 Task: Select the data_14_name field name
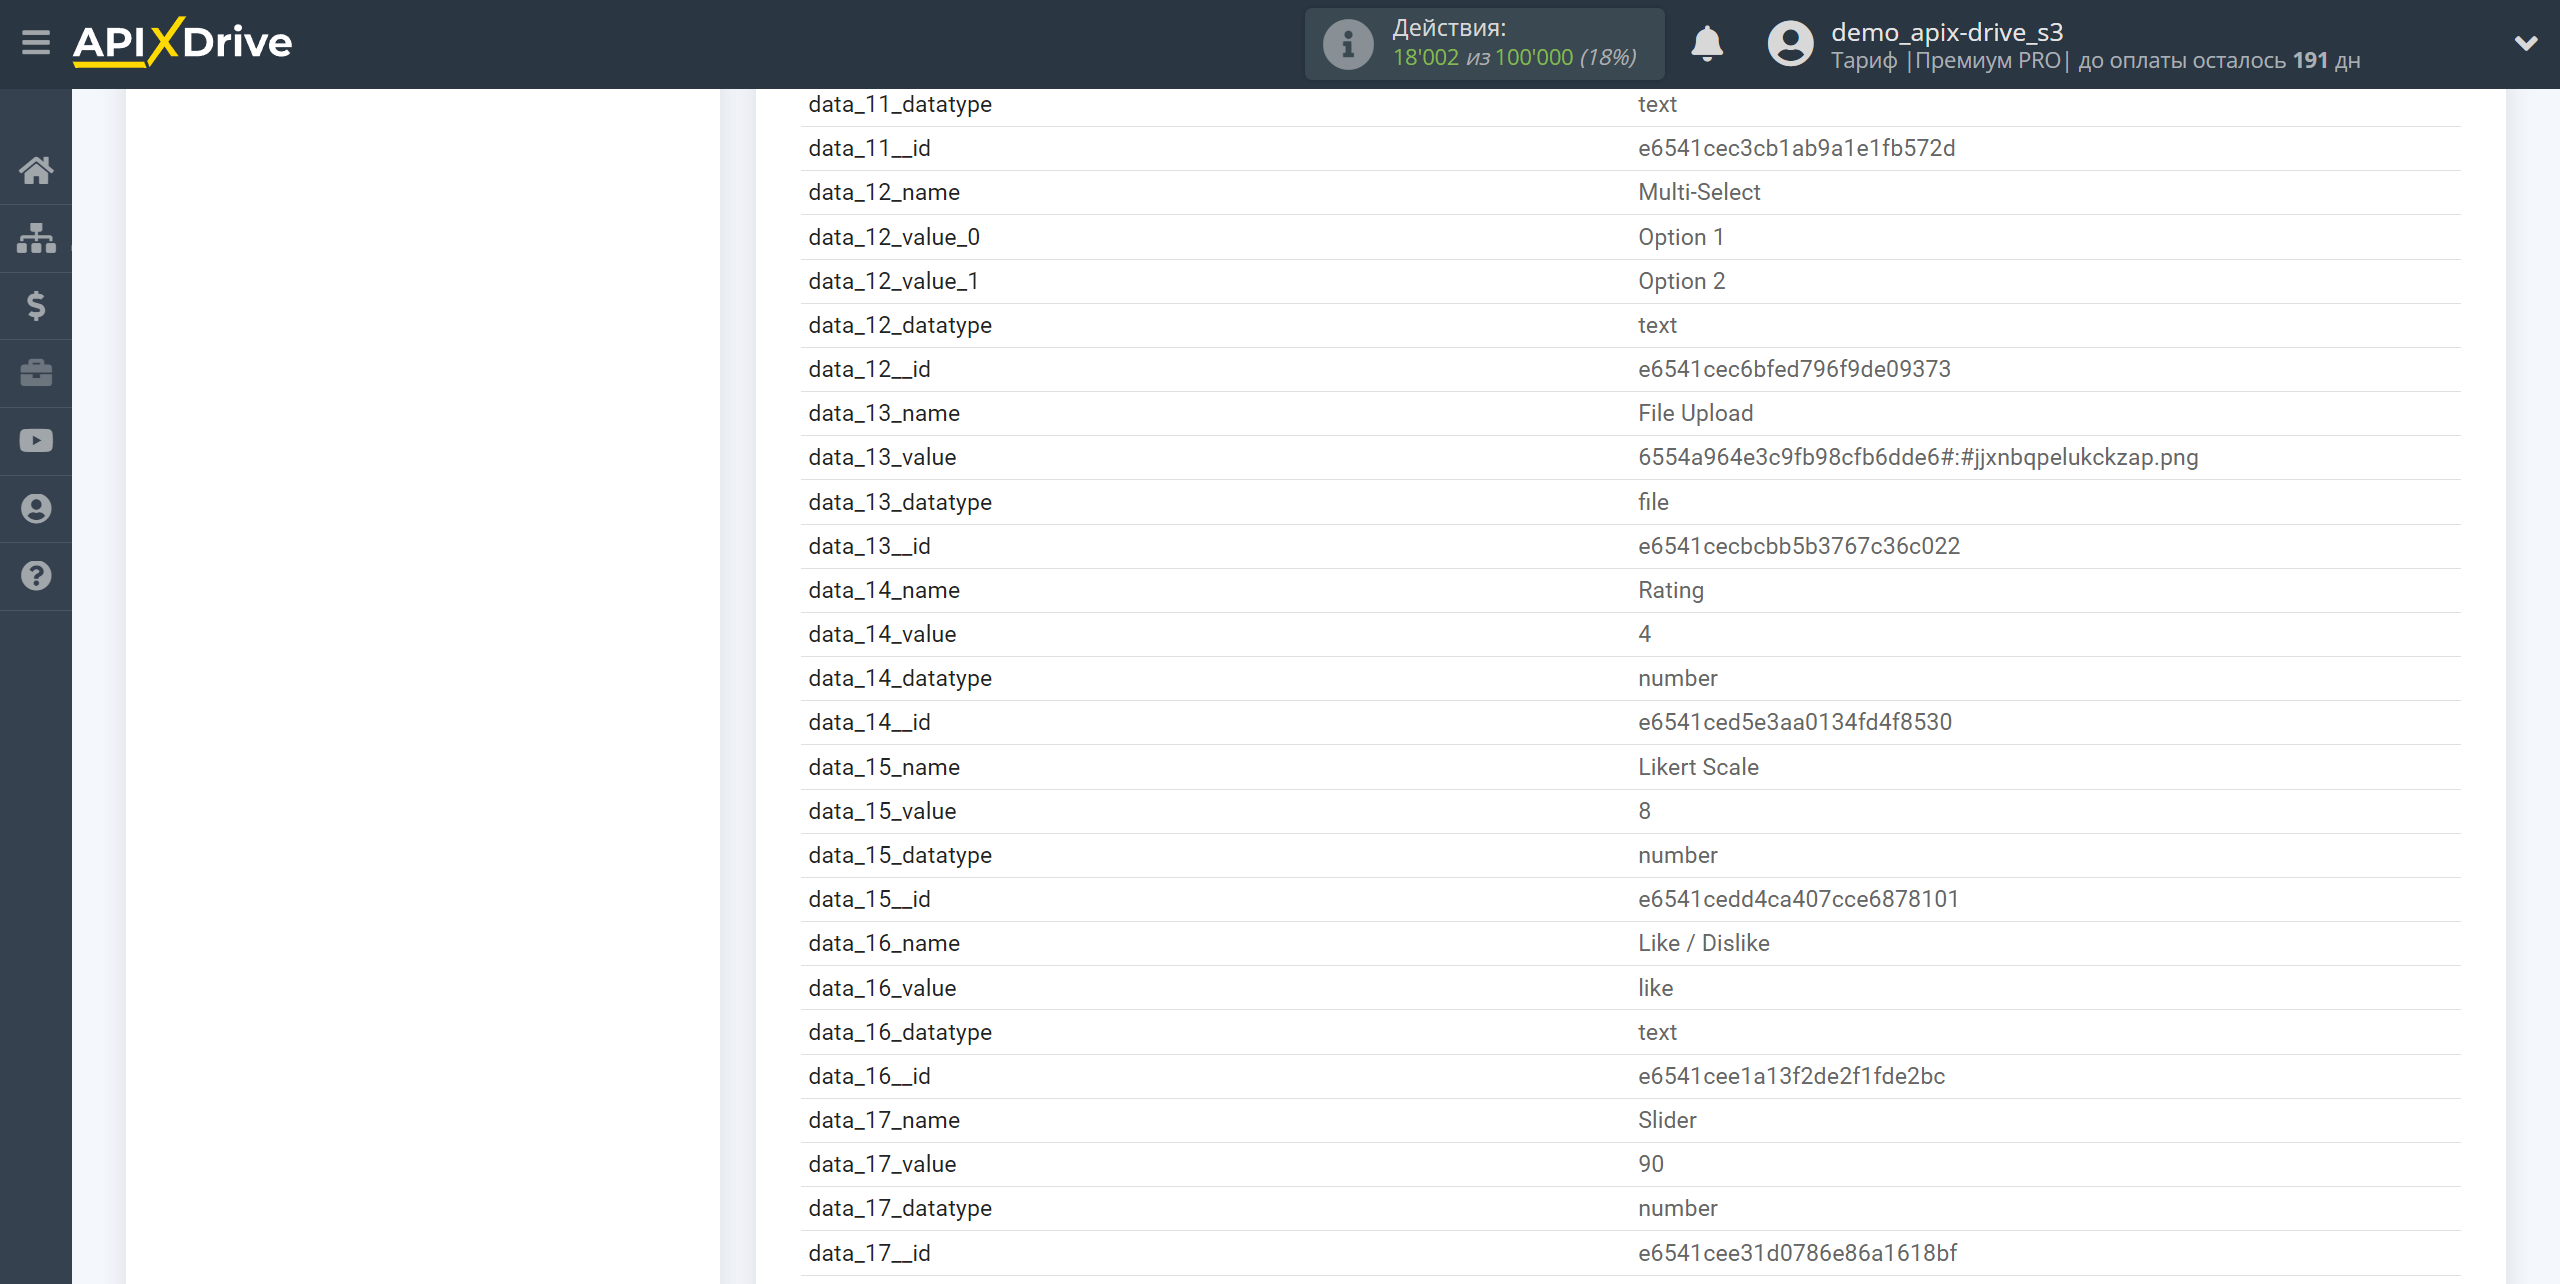[884, 590]
